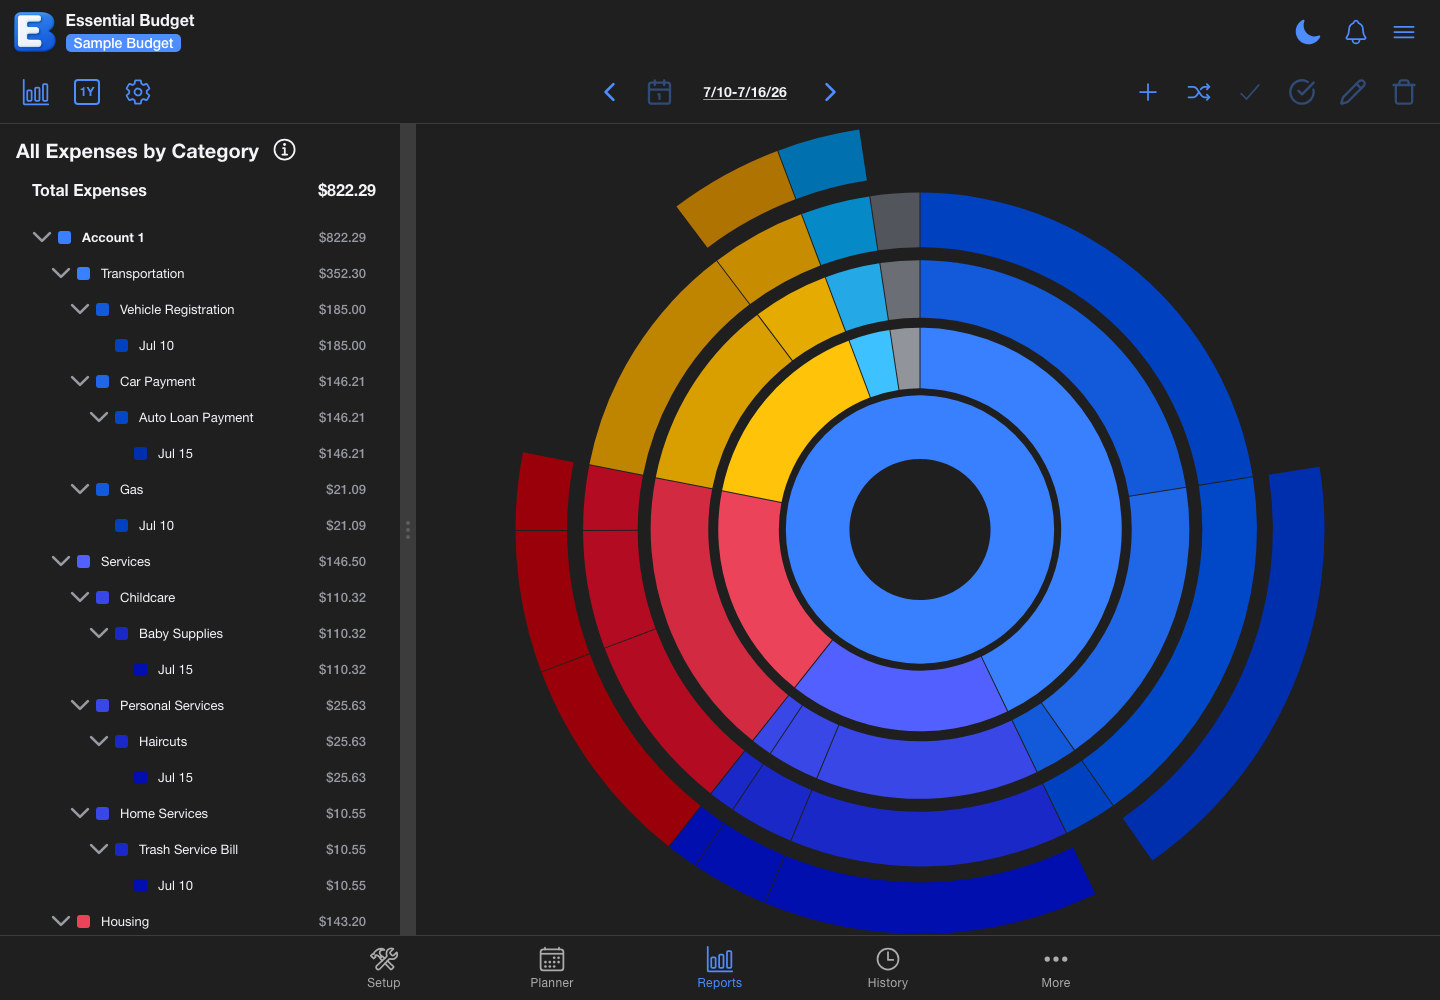1440x1000 pixels.
Task: Open the hamburger menu
Action: (x=1404, y=32)
